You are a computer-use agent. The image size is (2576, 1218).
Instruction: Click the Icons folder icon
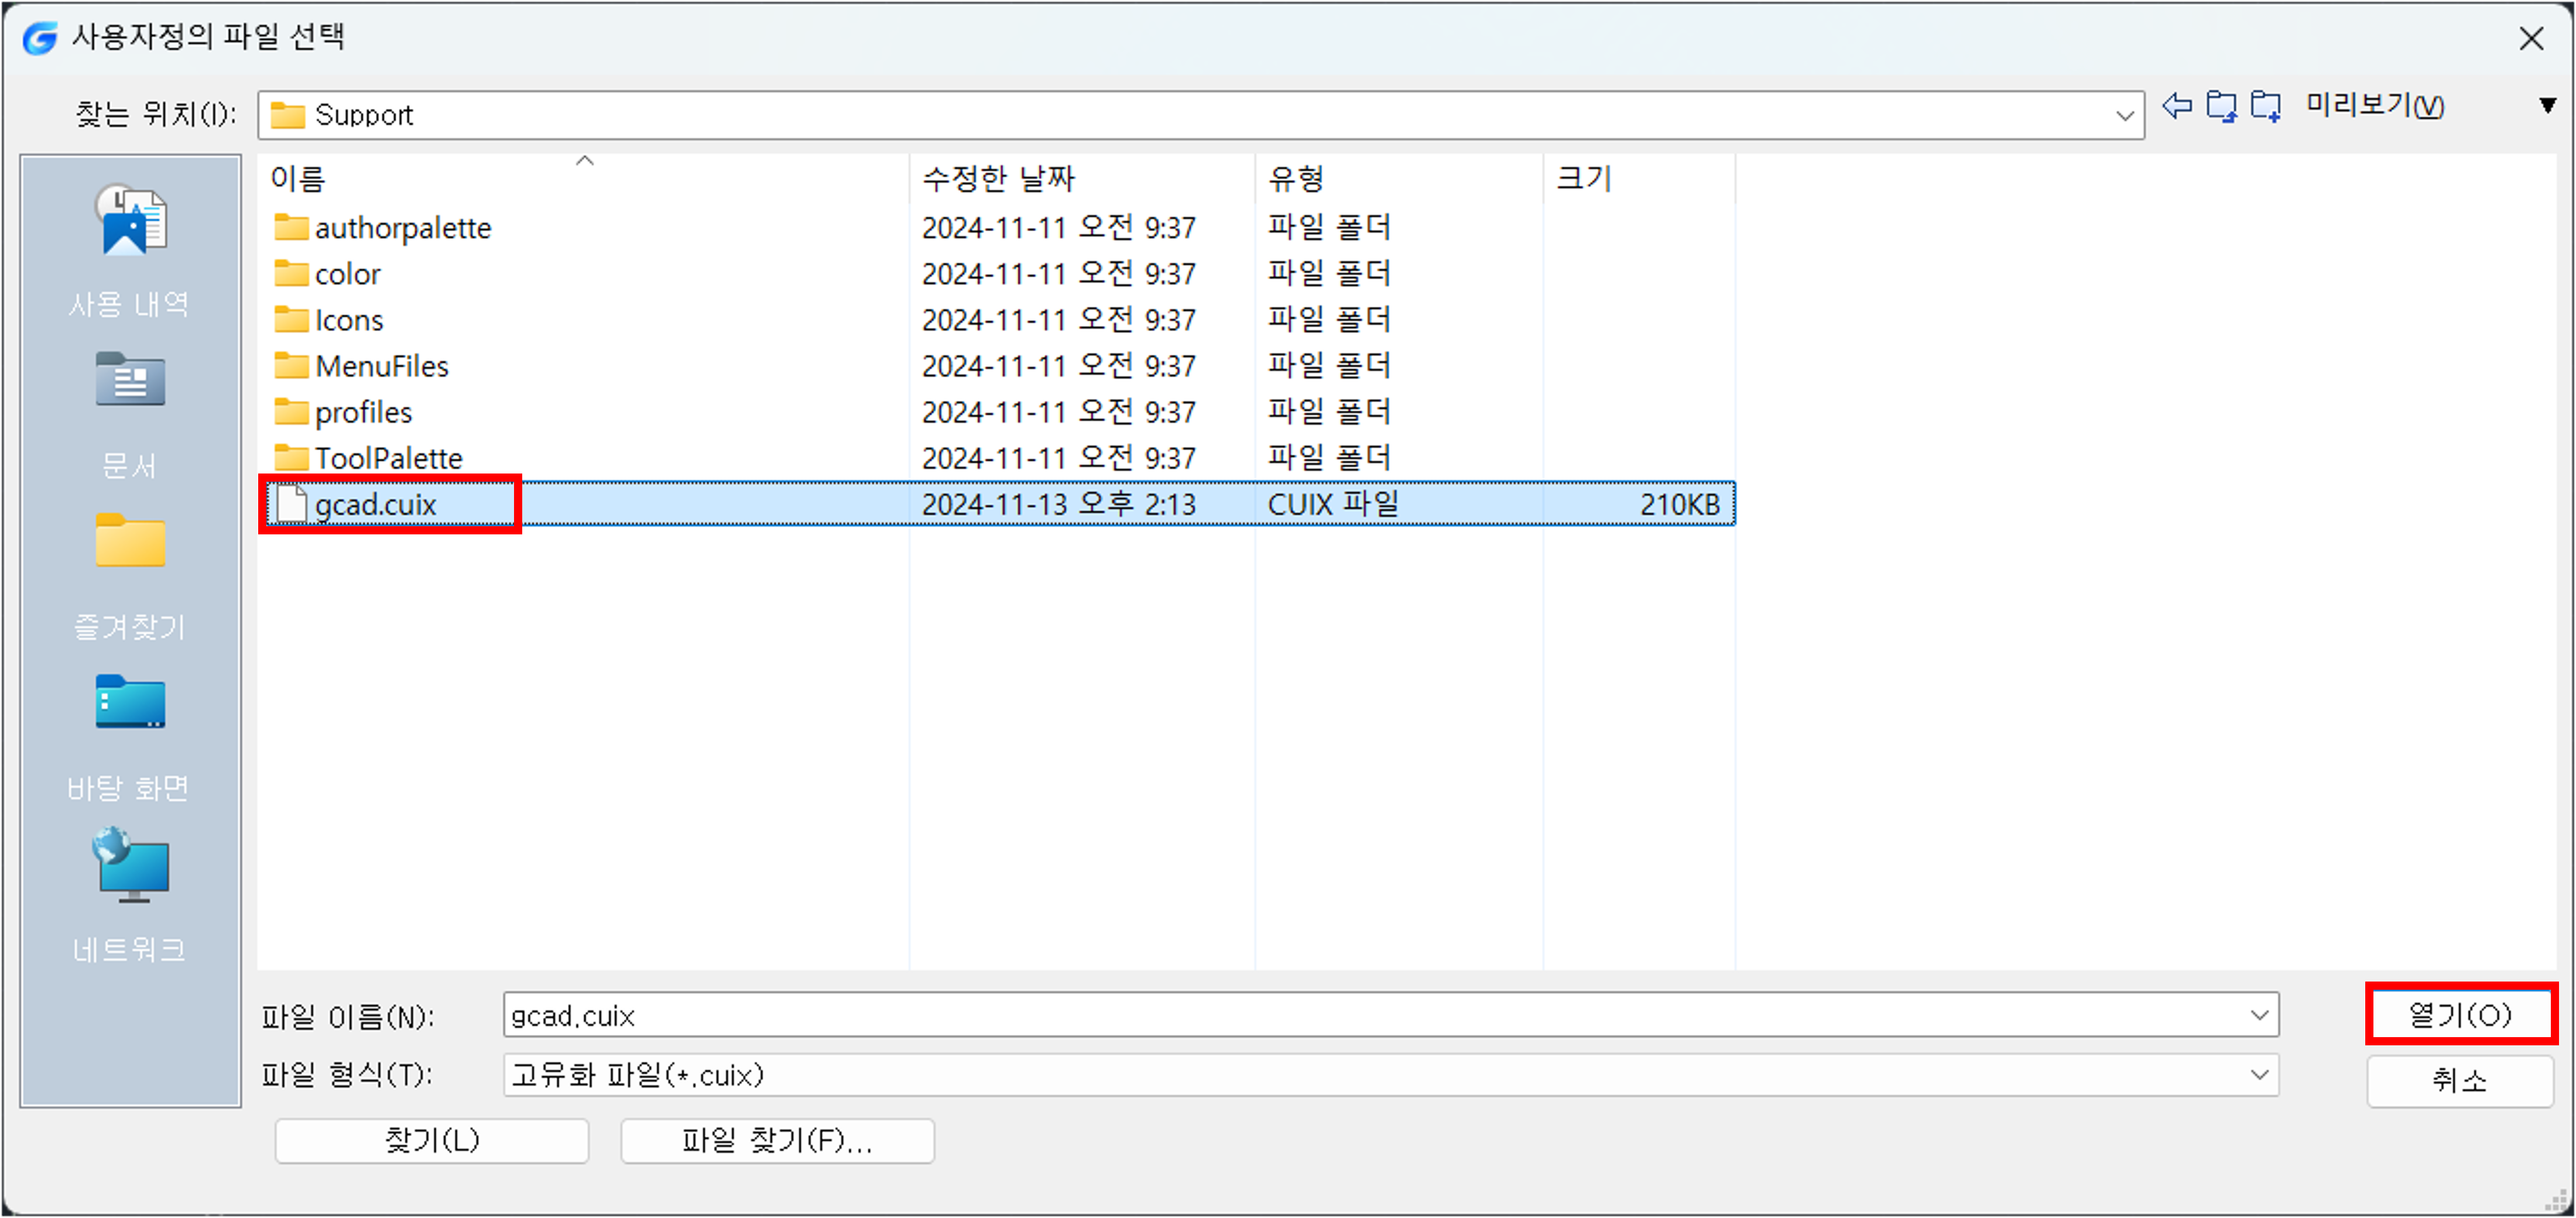291,320
